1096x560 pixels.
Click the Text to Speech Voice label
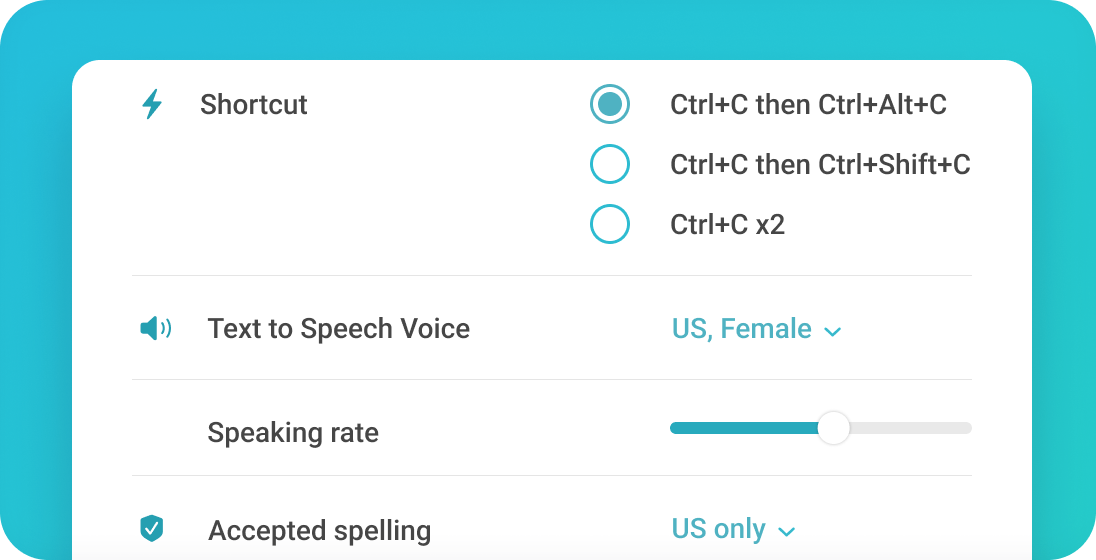pos(338,329)
